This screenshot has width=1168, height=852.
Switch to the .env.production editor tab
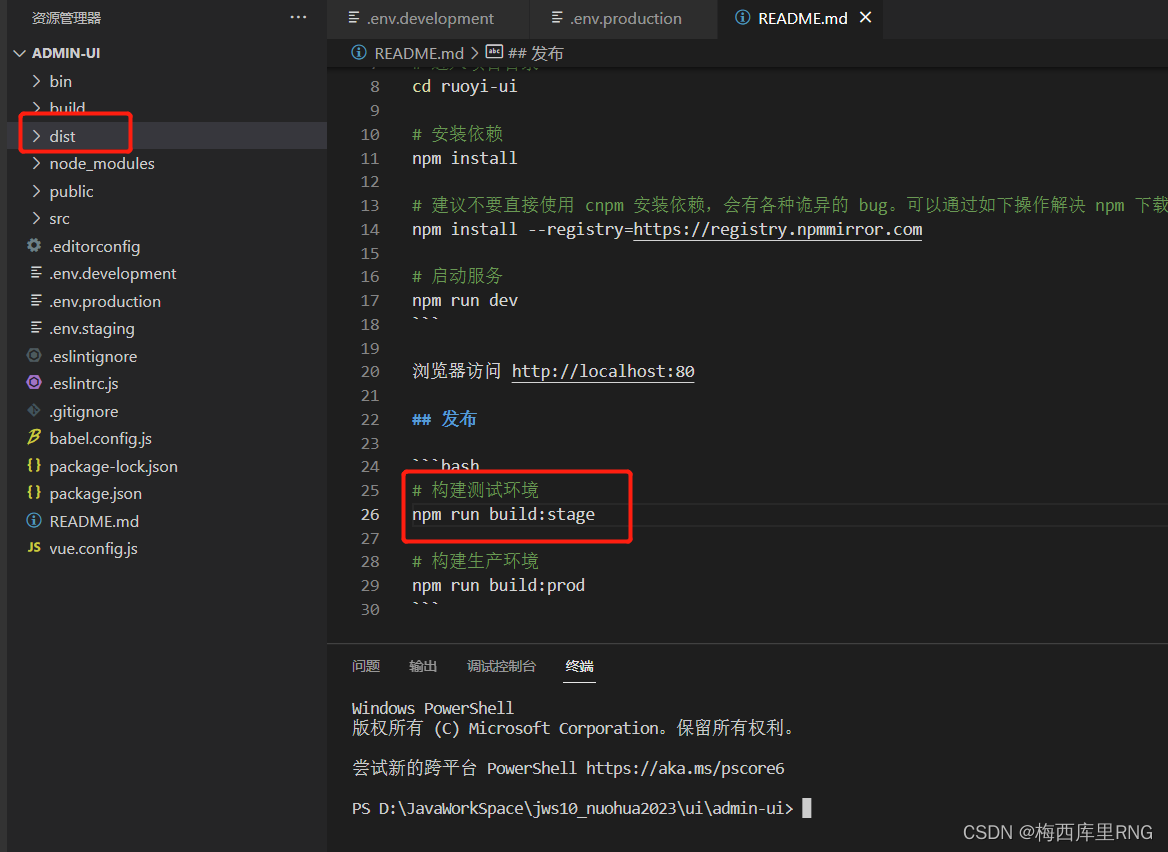pyautogui.click(x=623, y=19)
